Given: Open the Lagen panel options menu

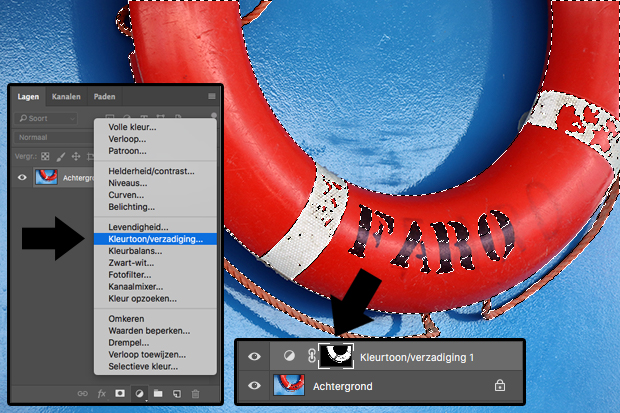Looking at the screenshot, I should click(x=211, y=96).
